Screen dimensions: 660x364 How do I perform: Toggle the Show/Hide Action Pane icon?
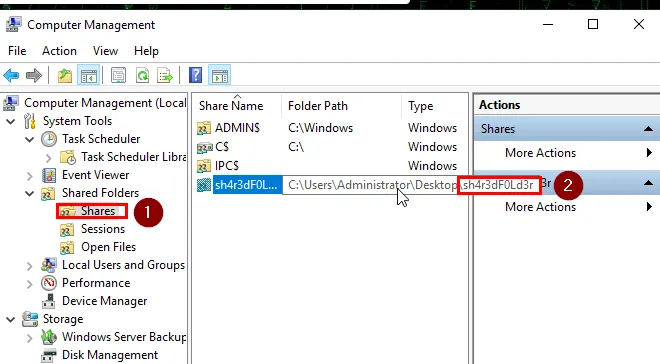coord(220,76)
